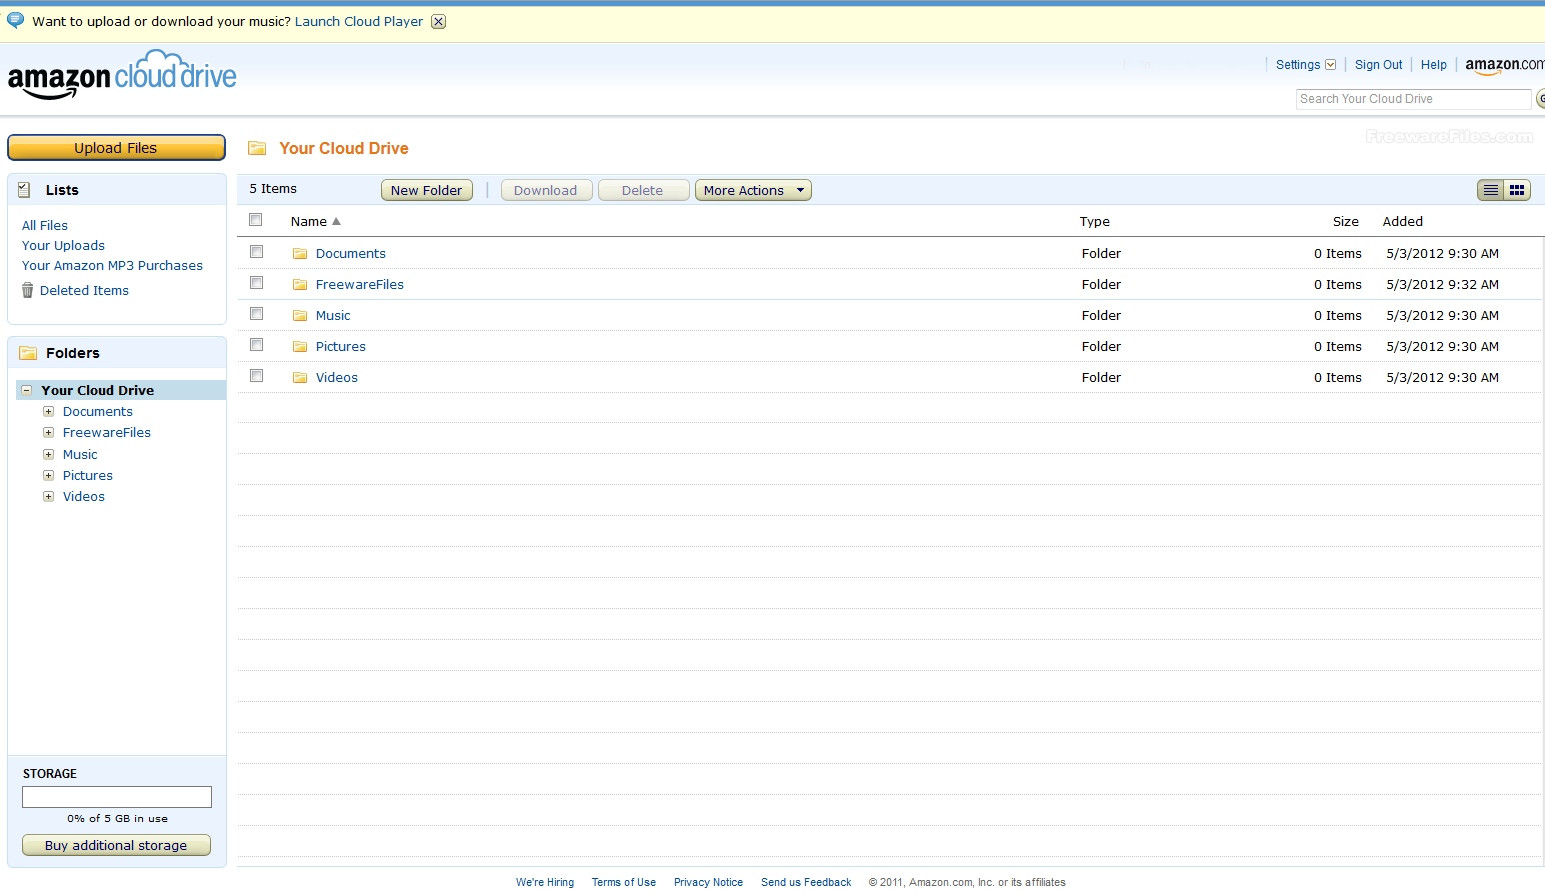The height and width of the screenshot is (892, 1545).
Task: Click Send us Feedback footer link
Action: pyautogui.click(x=806, y=882)
